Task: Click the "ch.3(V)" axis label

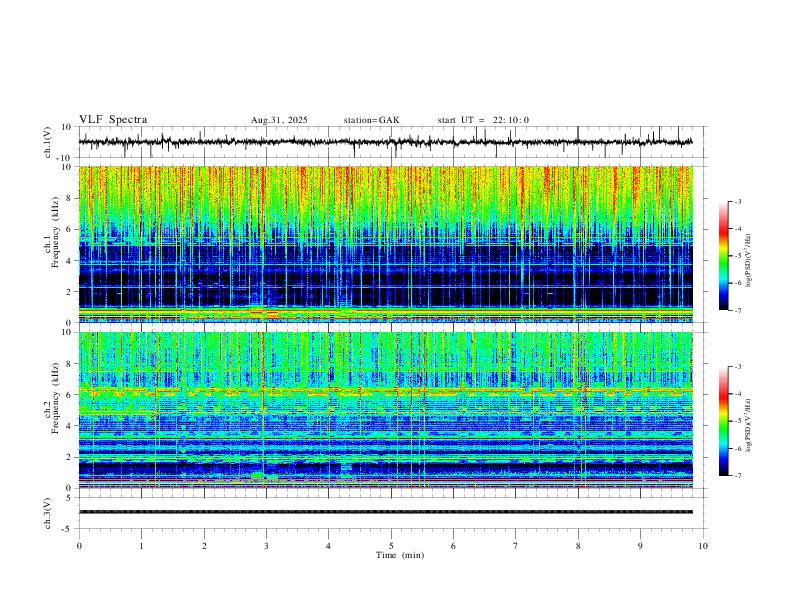Action: pyautogui.click(x=48, y=513)
